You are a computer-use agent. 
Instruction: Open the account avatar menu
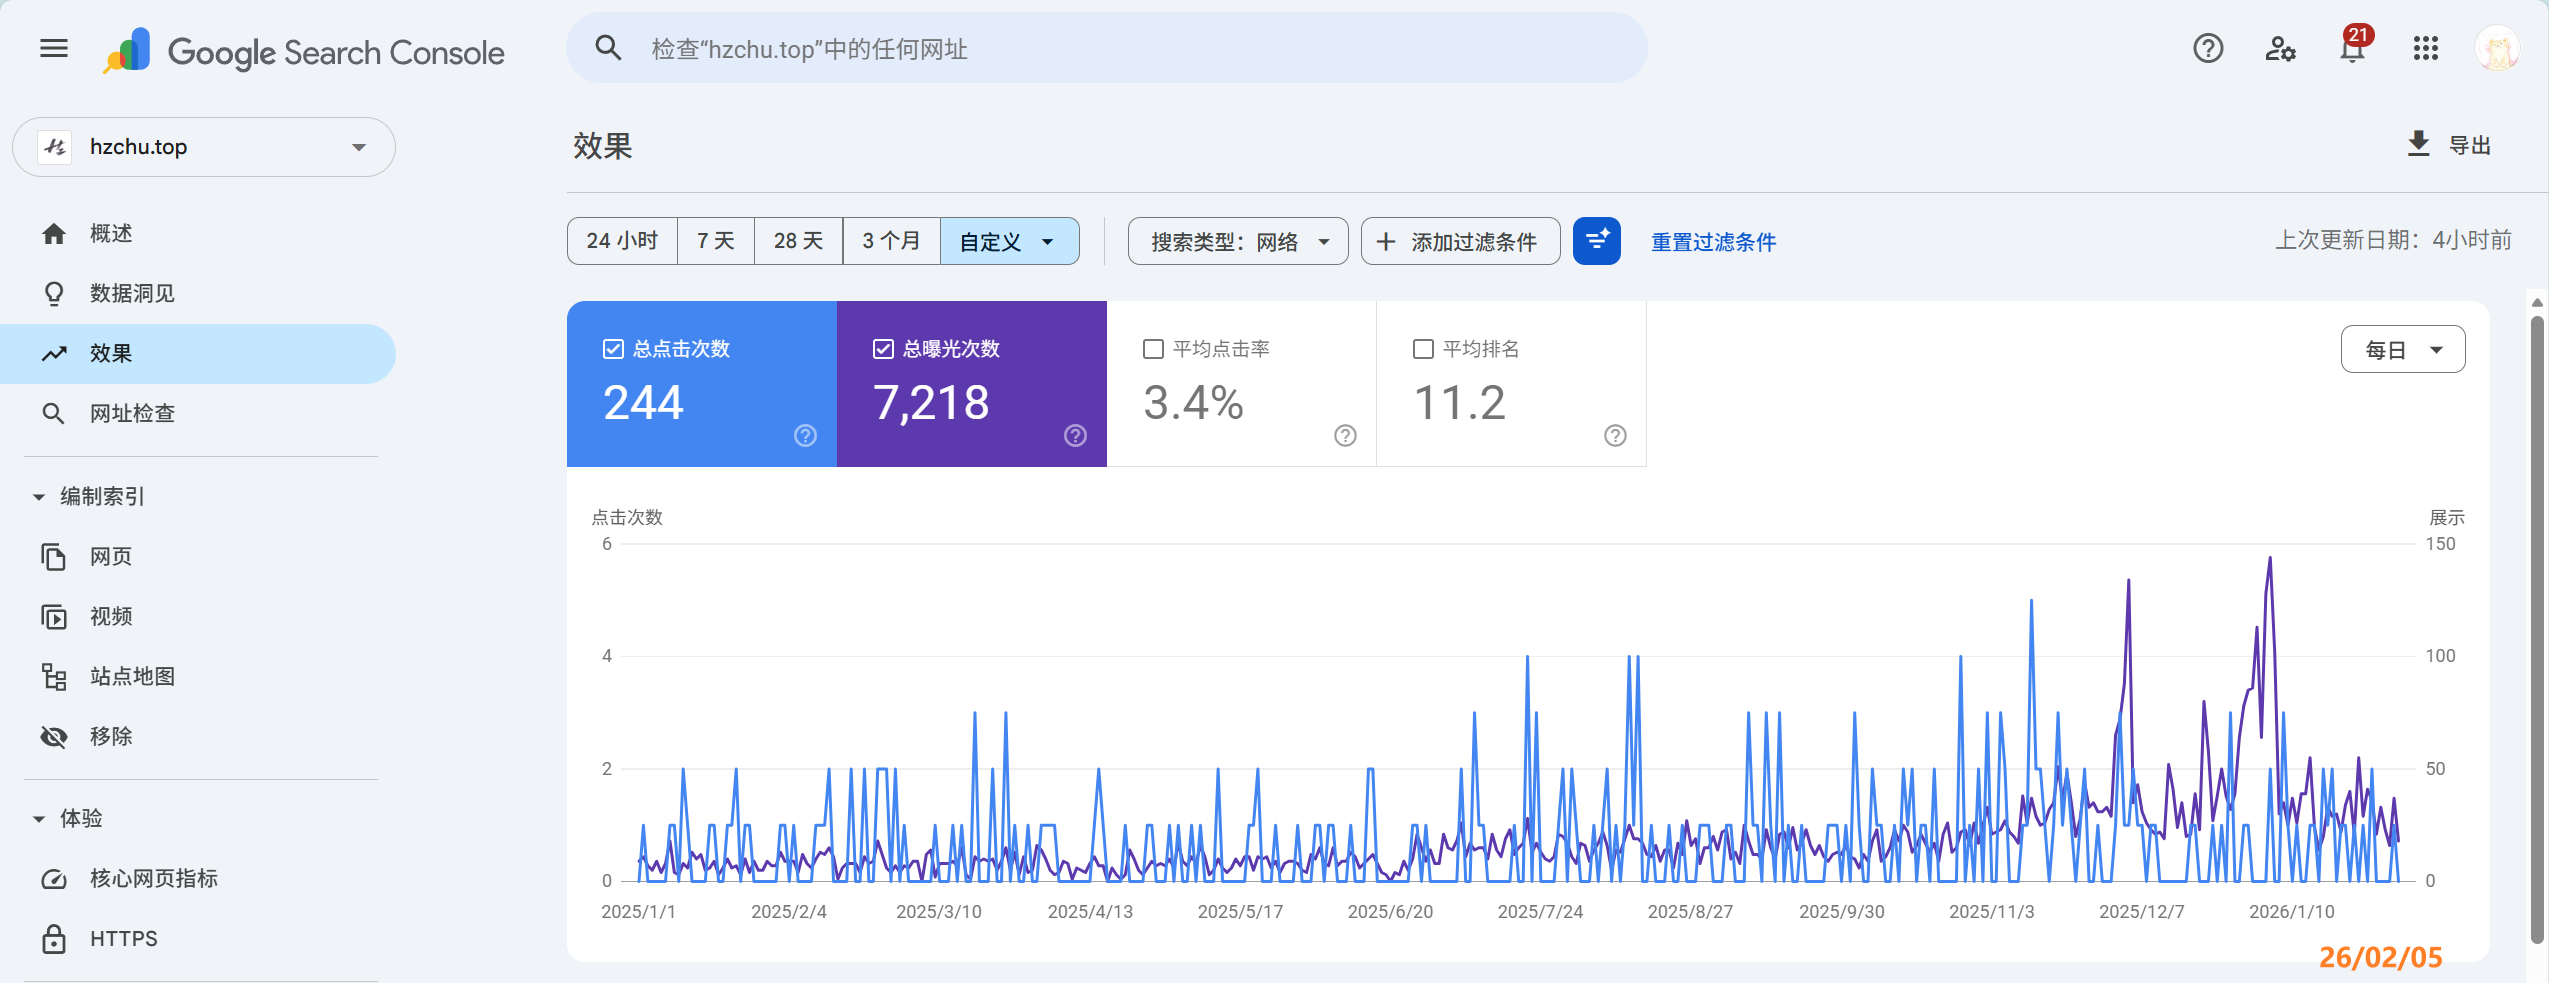pyautogui.click(x=2497, y=48)
